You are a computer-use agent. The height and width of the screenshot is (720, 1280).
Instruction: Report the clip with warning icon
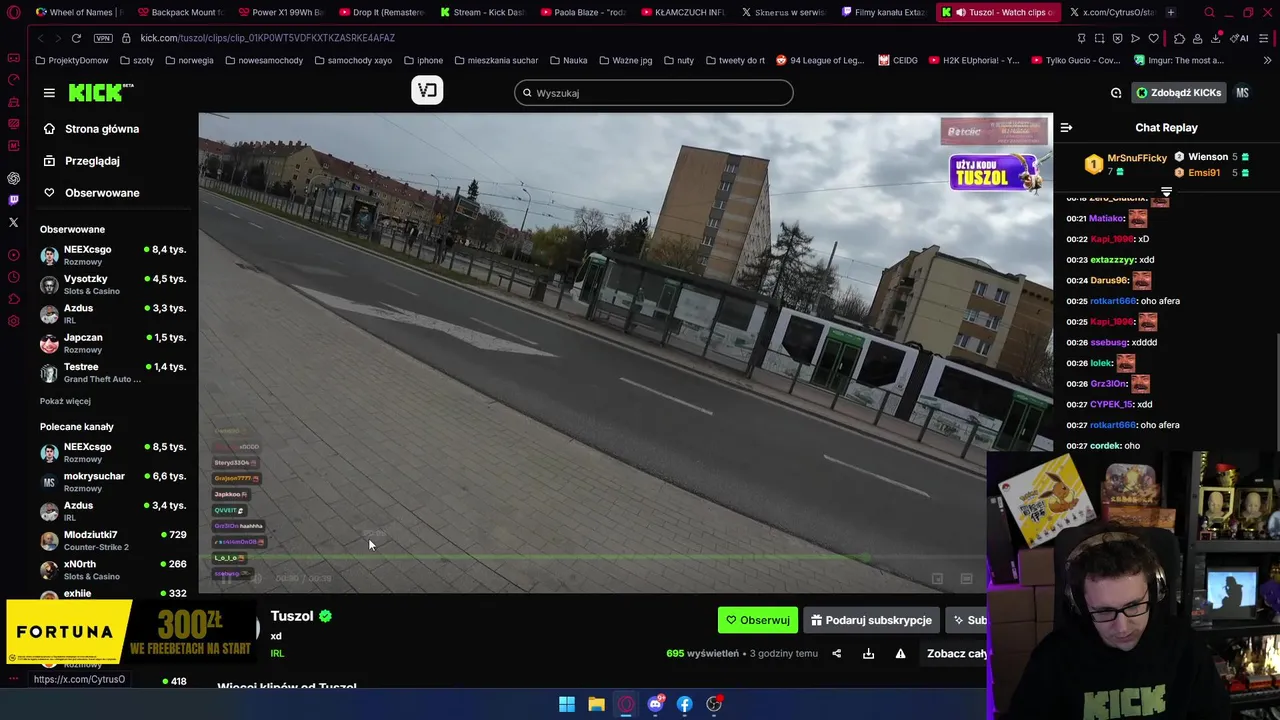[900, 654]
